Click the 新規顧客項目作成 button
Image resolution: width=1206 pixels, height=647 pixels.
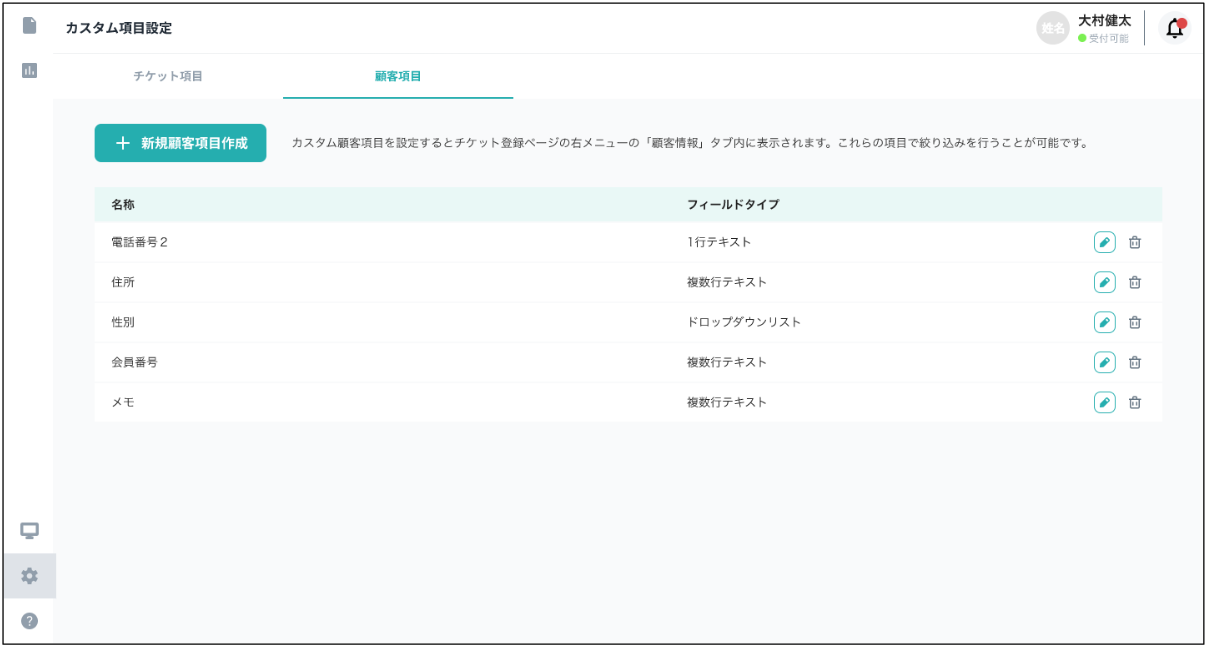pyautogui.click(x=181, y=143)
